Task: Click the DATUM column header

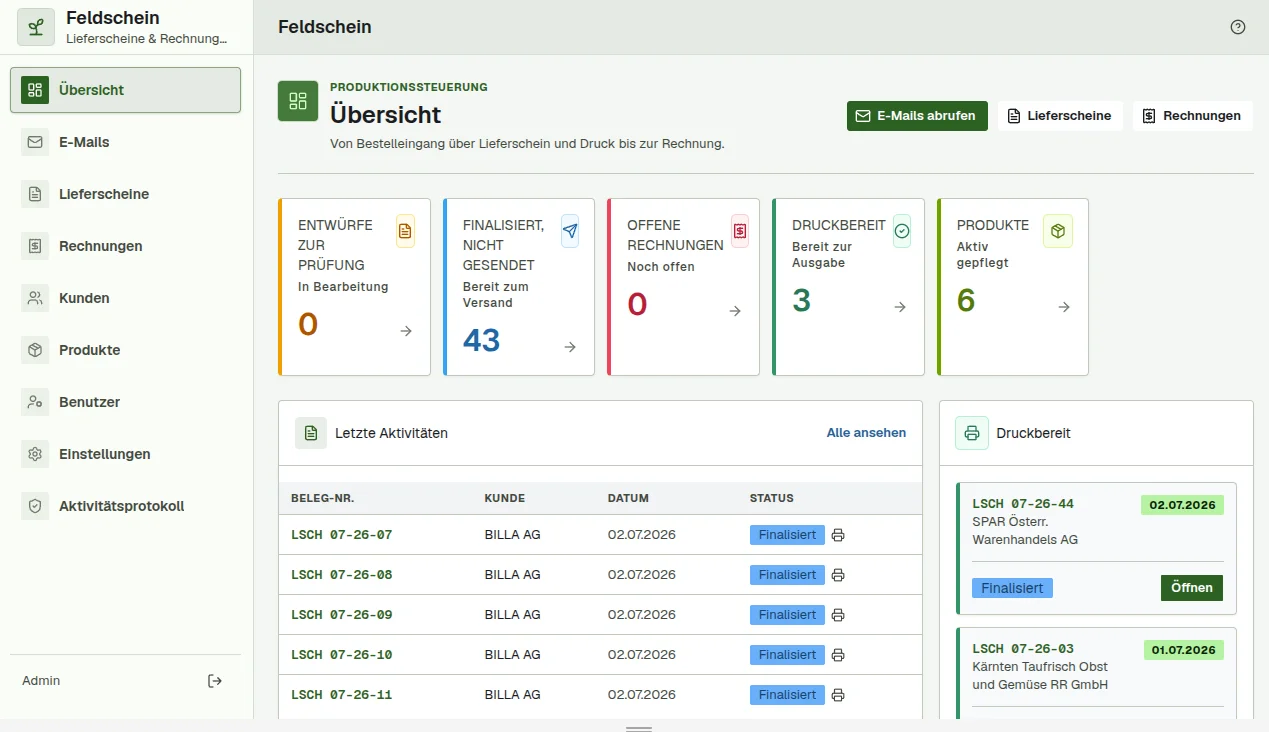Action: pos(628,498)
